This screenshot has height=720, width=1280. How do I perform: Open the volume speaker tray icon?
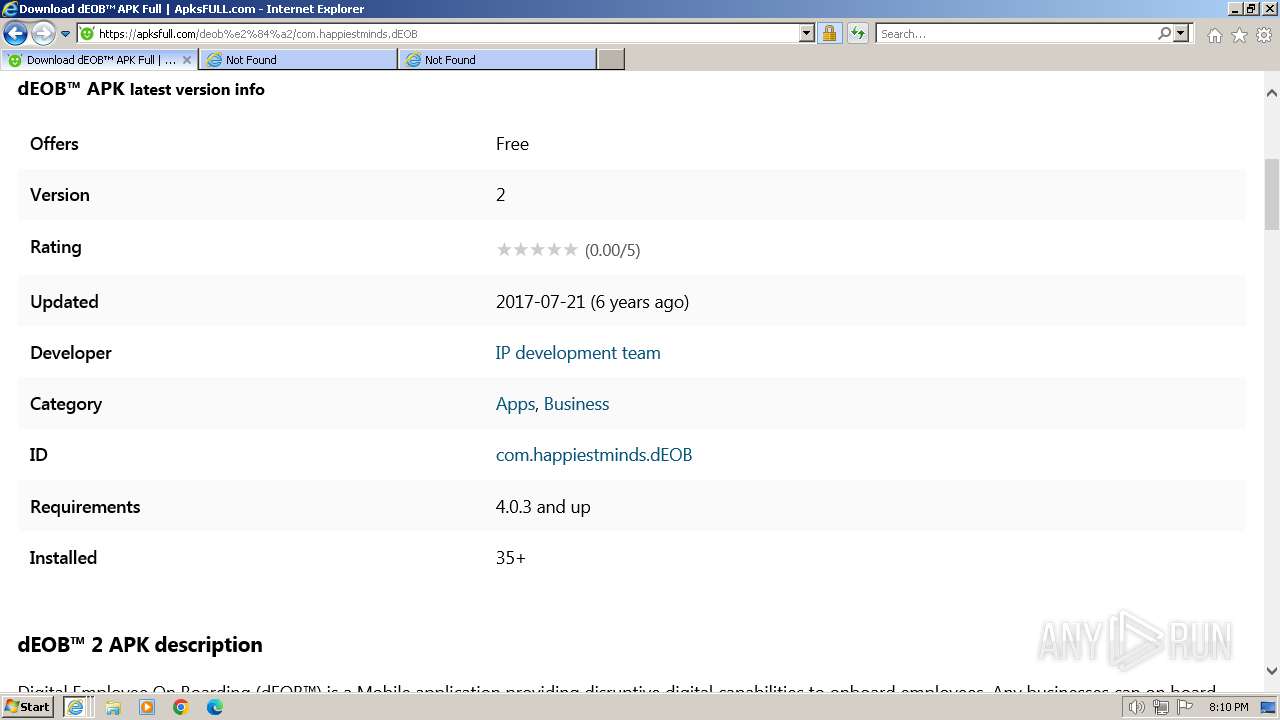1137,707
